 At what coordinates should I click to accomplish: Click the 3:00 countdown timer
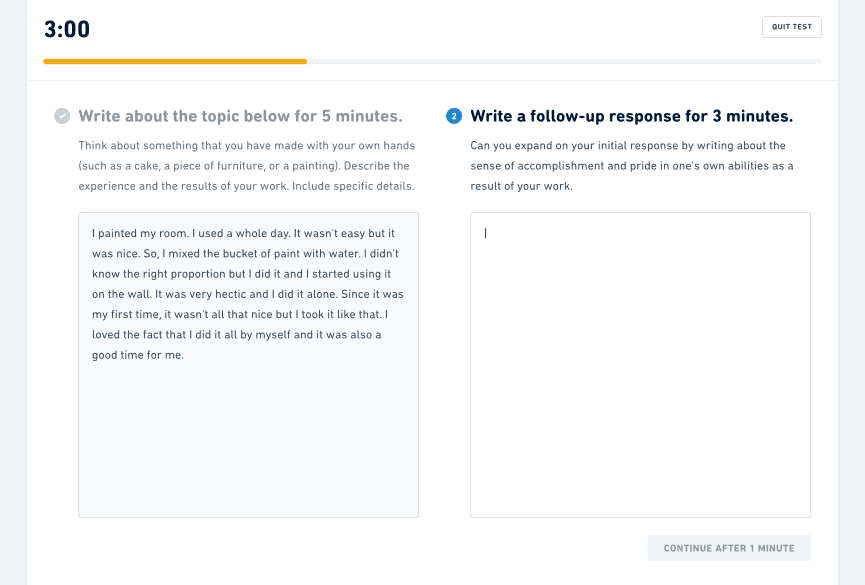67,29
